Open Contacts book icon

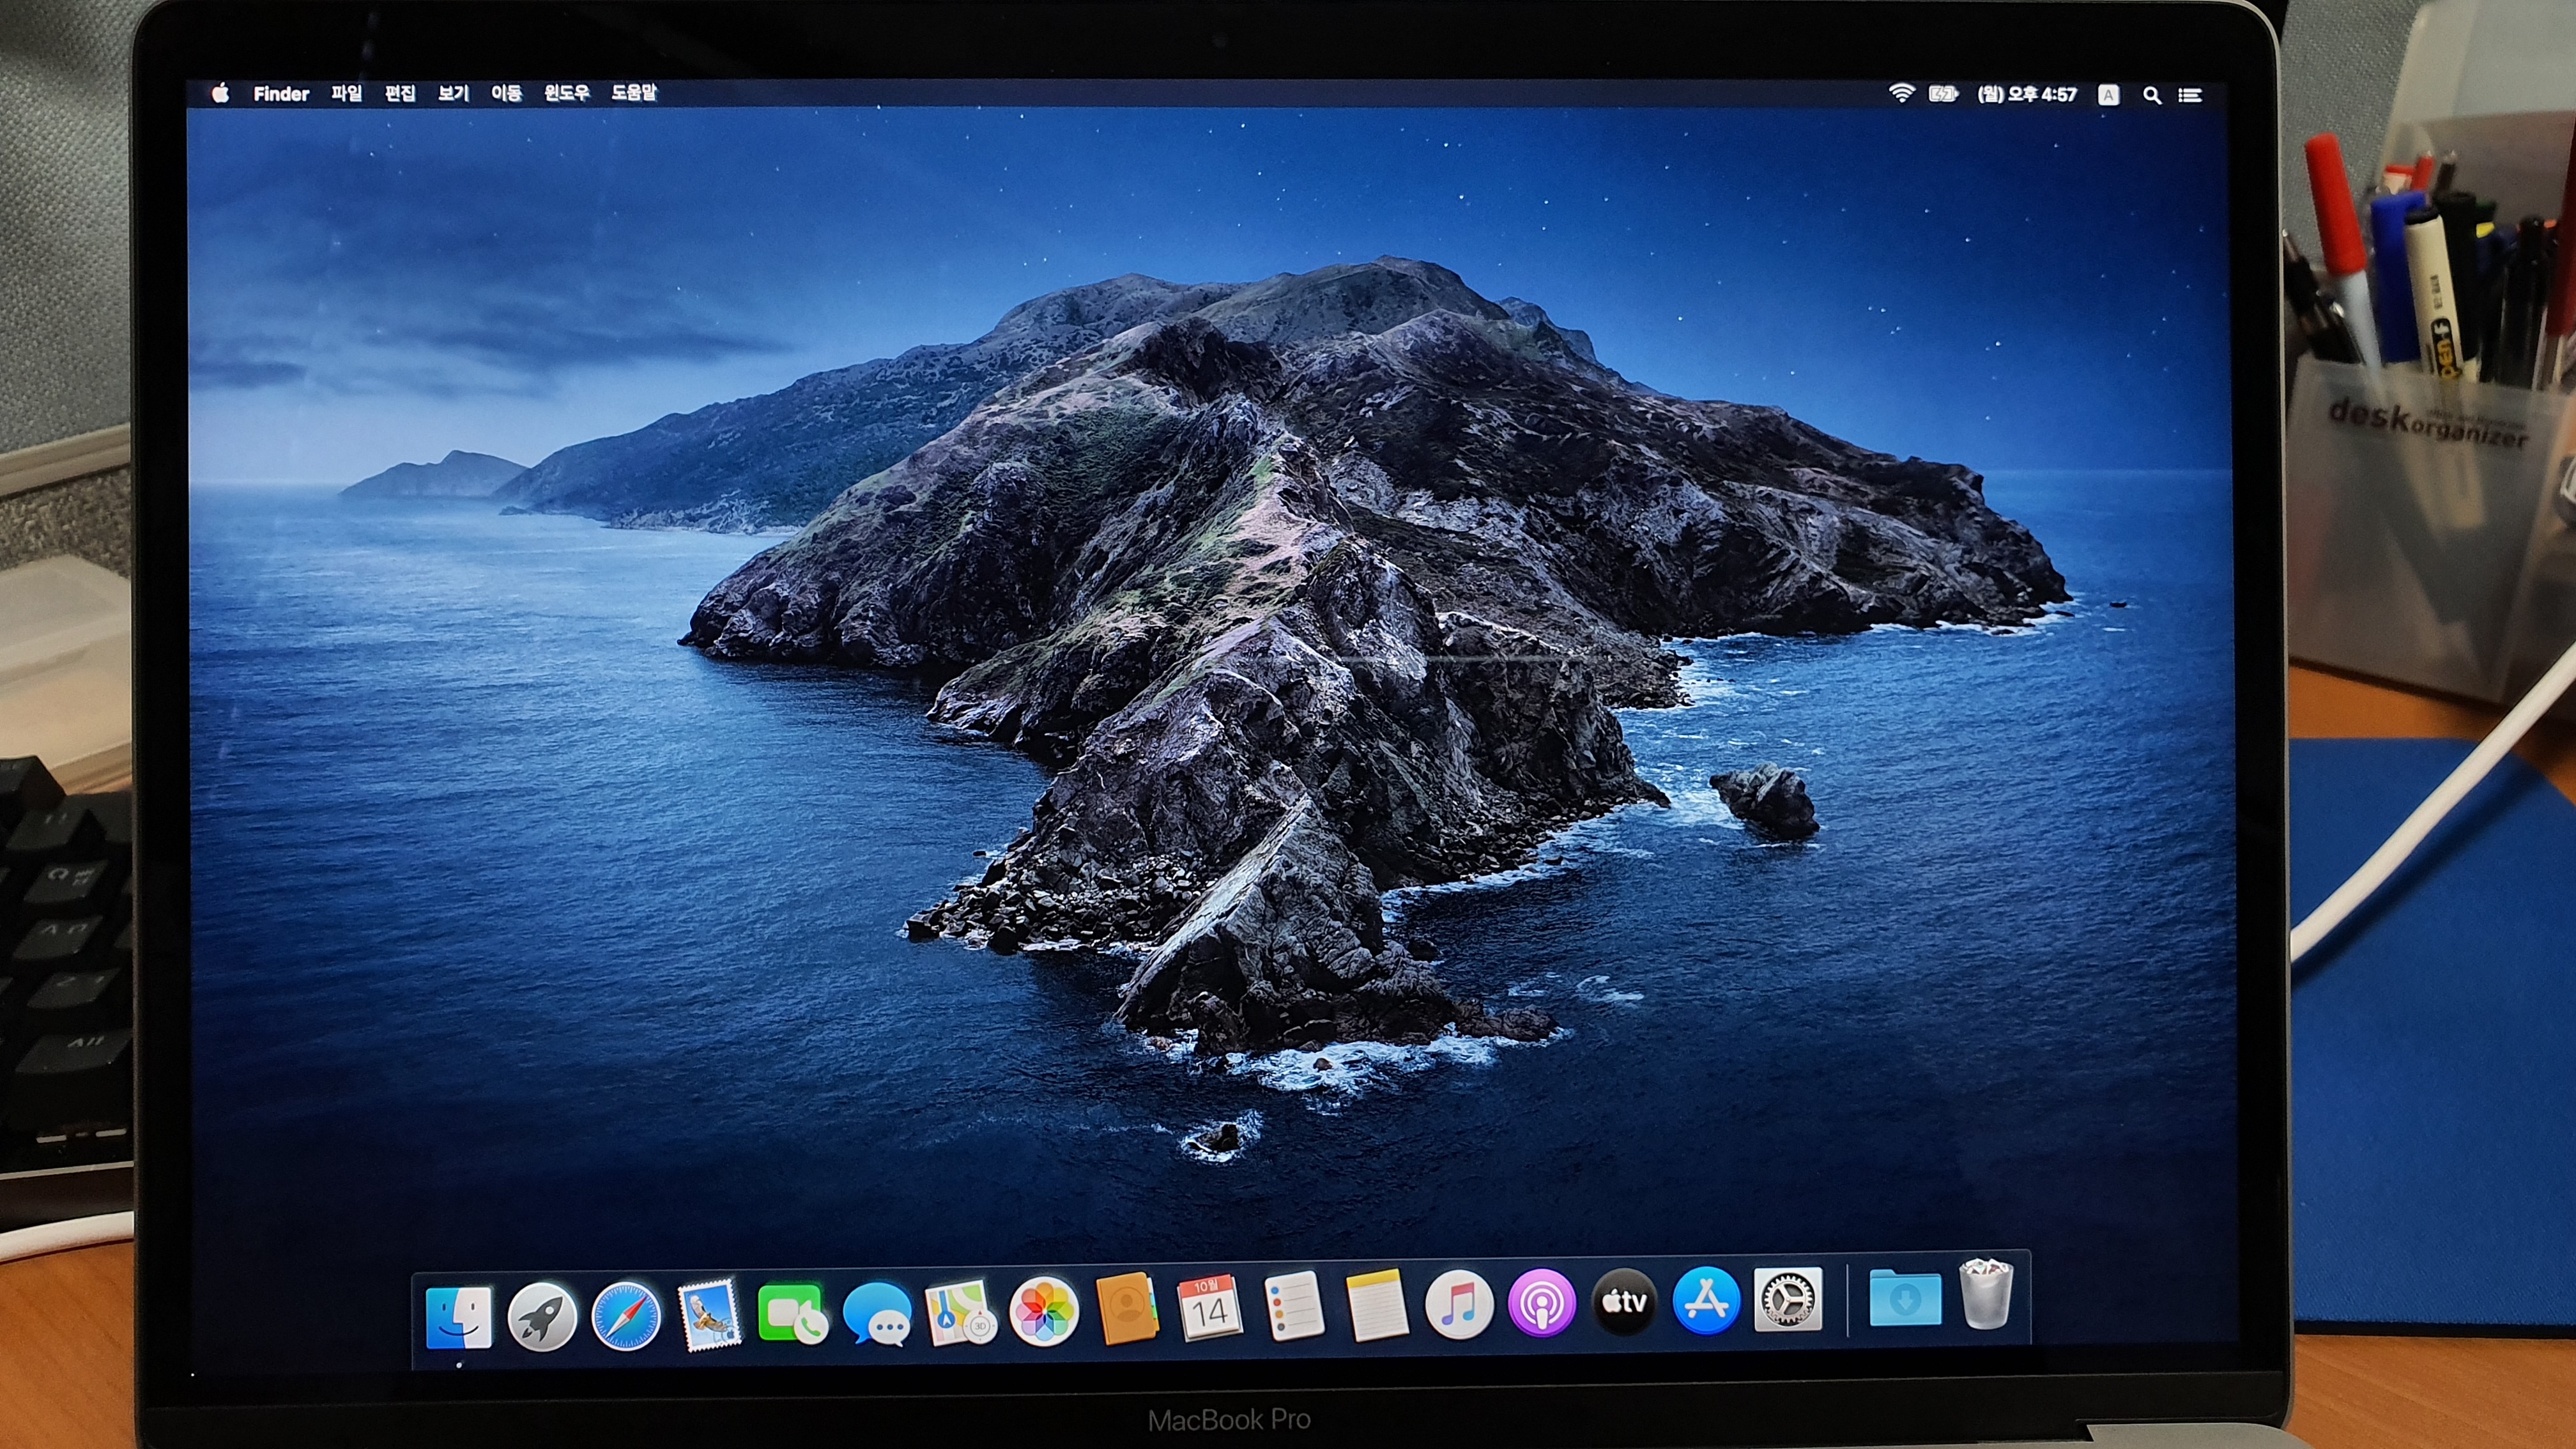(x=1127, y=1308)
